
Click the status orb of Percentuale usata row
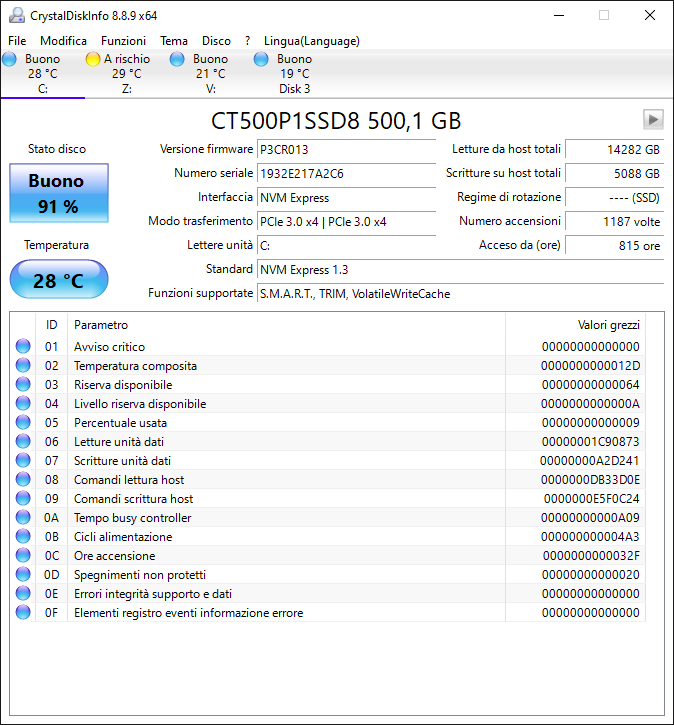(23, 422)
